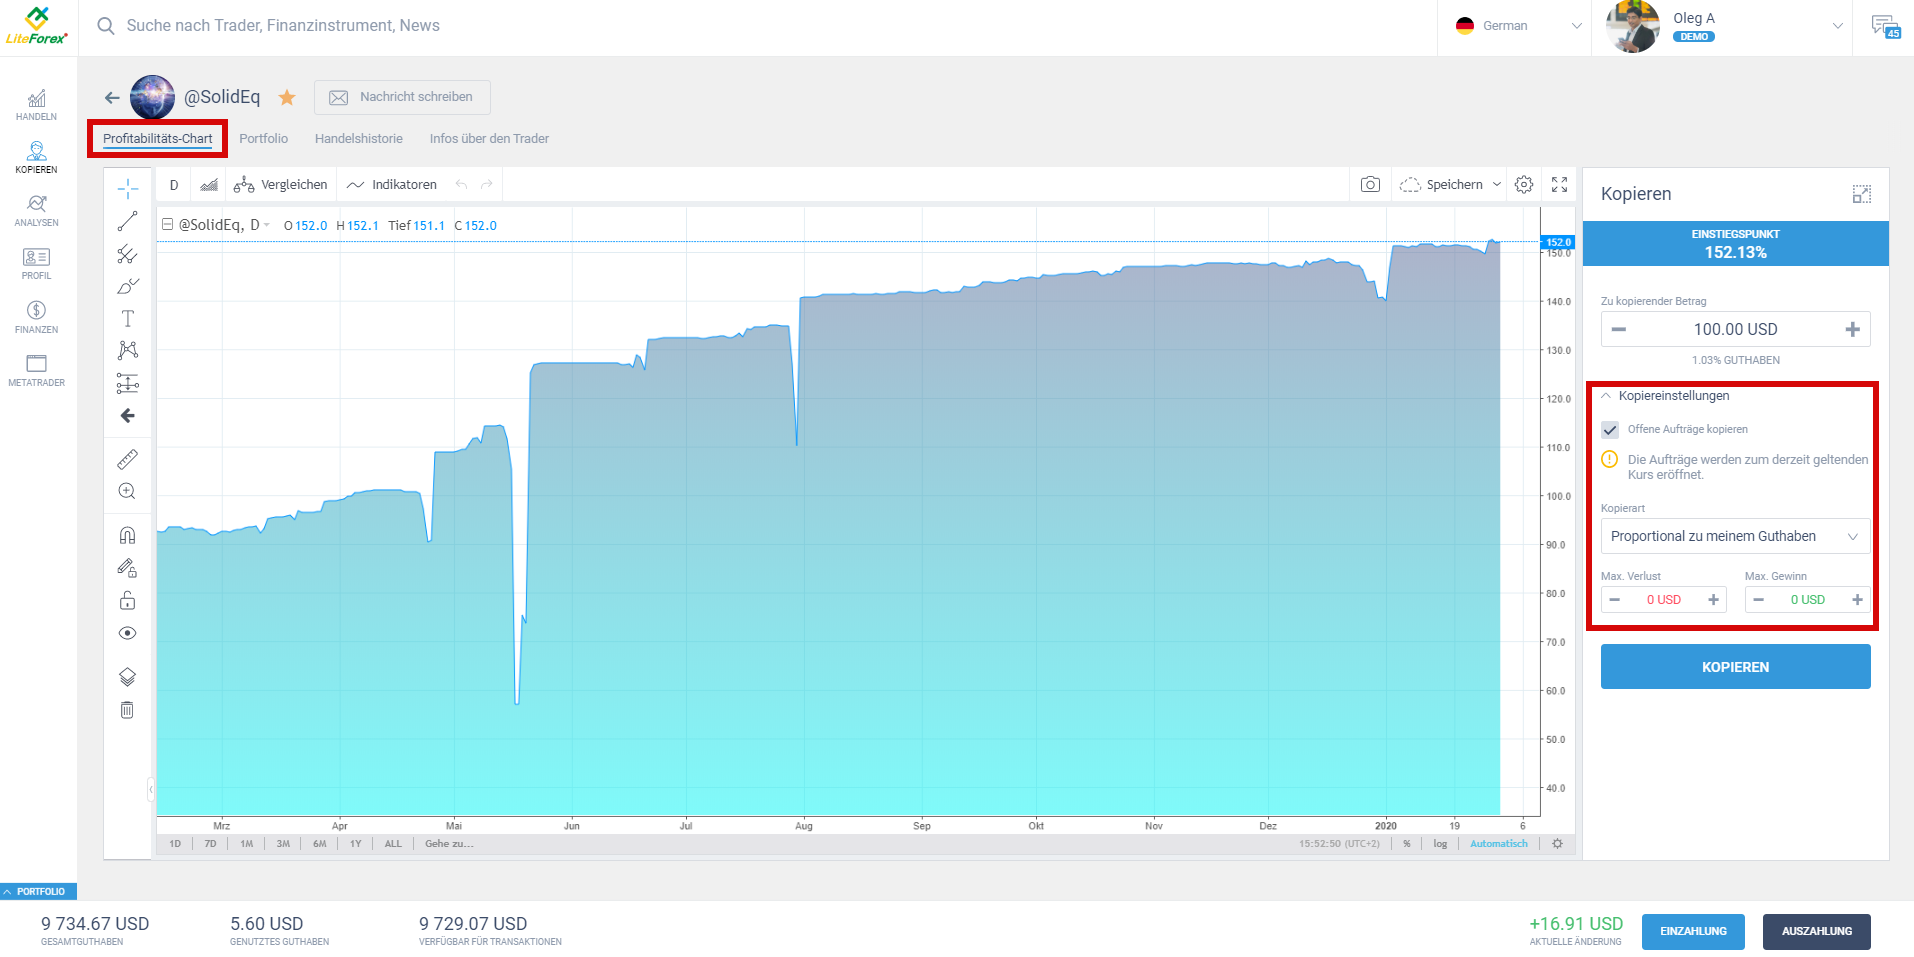Screen dimensions: 1914x957
Task: Uncheck Offene Aufträge kopieren
Action: (x=1610, y=429)
